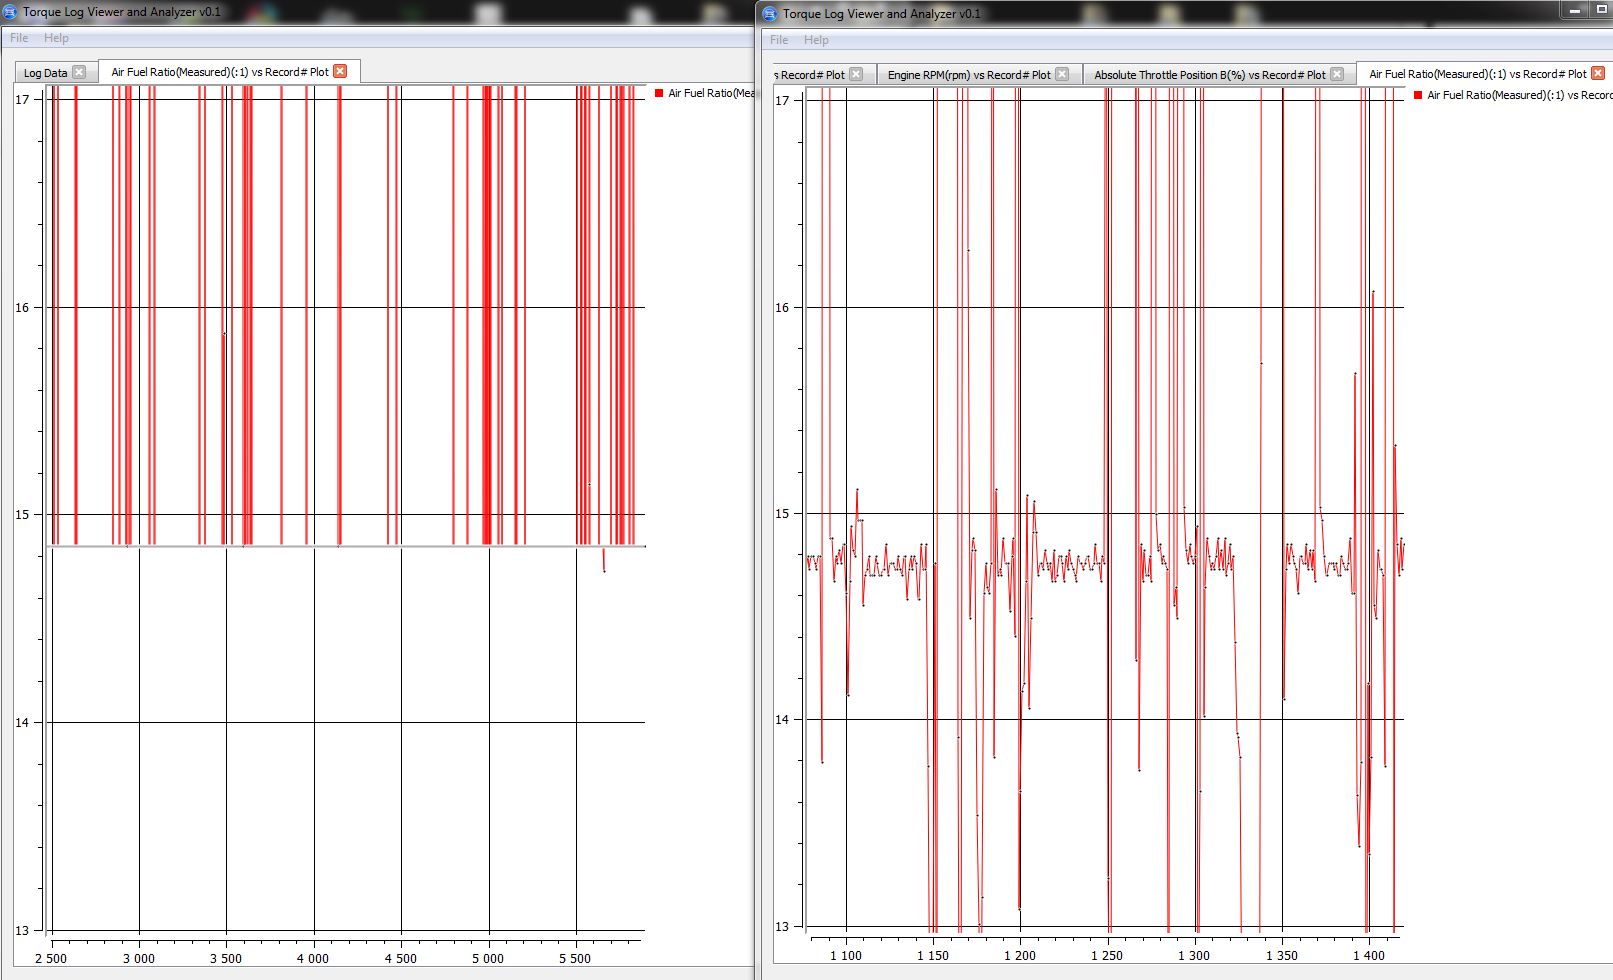Screen dimensions: 1613x980
Task: Close Air Fuel Ratio tab in left window
Action: (x=340, y=71)
